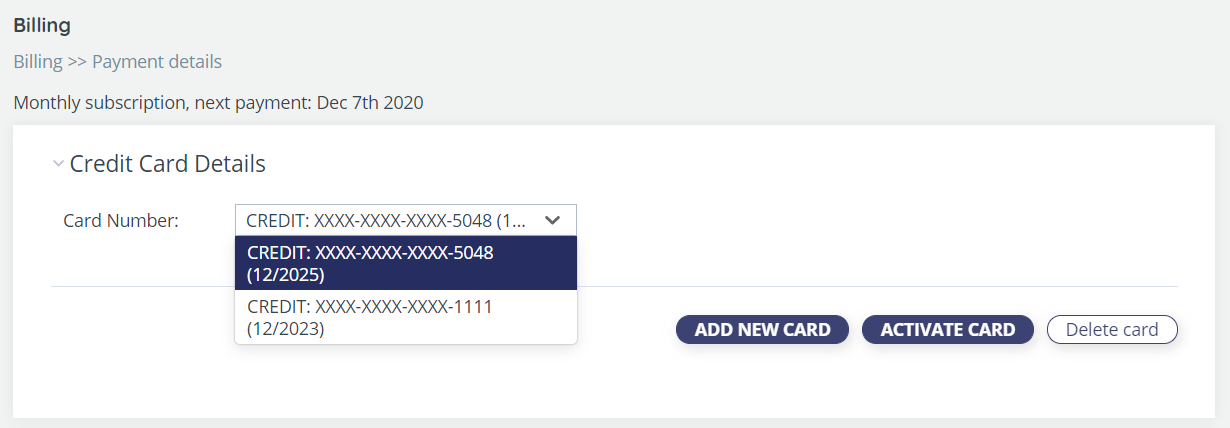Click the Credit Card Details heading text

pos(168,164)
